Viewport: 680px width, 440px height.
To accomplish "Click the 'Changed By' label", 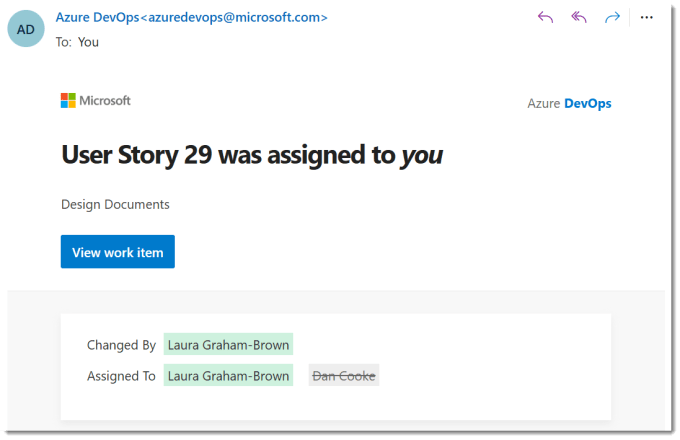I will click(x=121, y=345).
